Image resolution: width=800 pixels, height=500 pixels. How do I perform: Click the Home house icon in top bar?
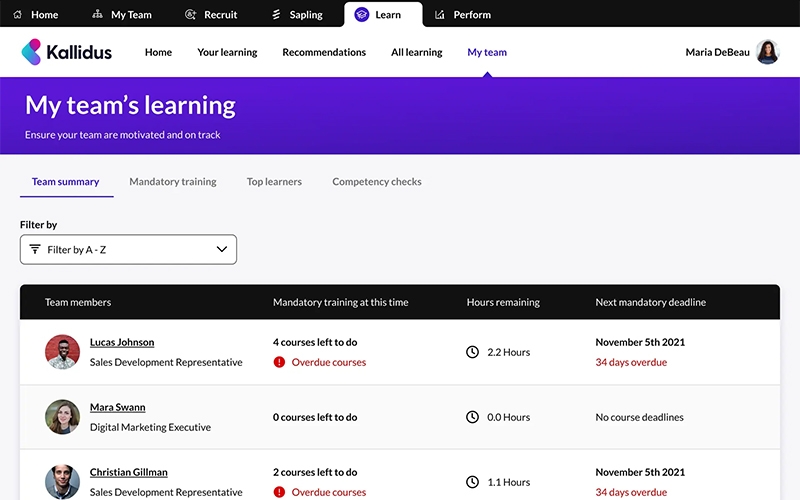click(17, 15)
